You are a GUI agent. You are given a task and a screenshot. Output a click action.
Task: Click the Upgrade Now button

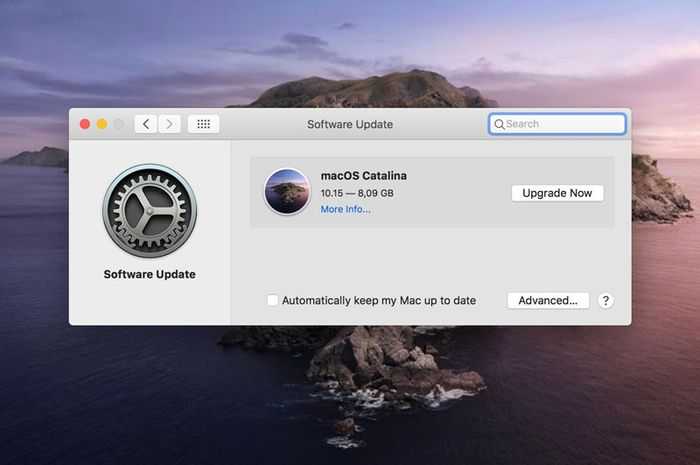tap(557, 193)
